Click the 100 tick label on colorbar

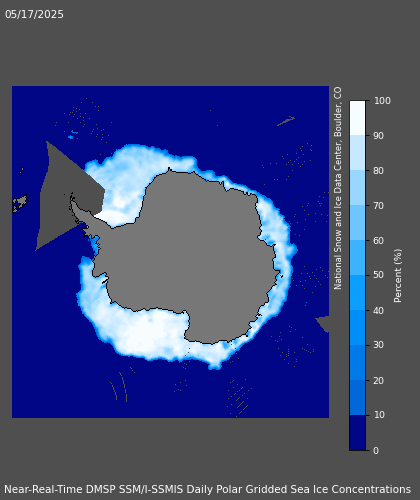(382, 101)
